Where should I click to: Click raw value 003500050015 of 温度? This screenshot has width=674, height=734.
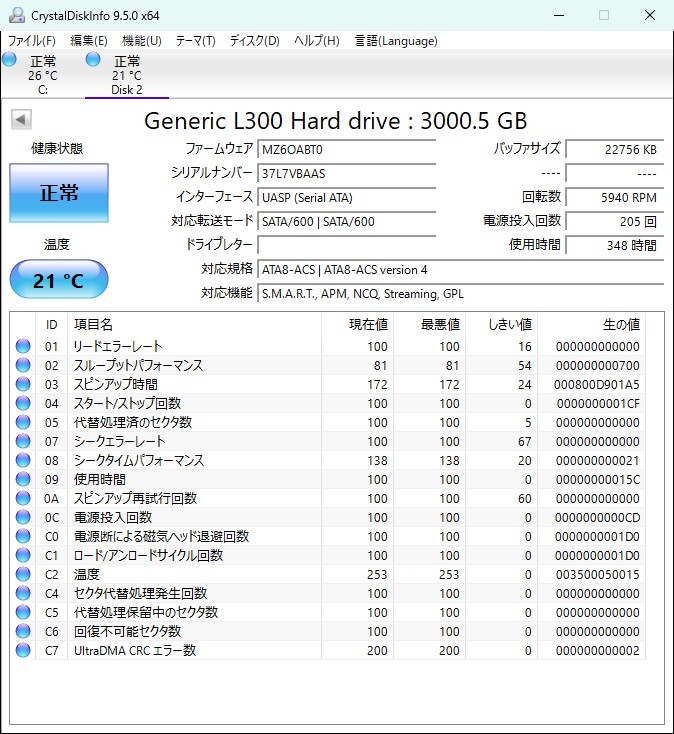597,574
